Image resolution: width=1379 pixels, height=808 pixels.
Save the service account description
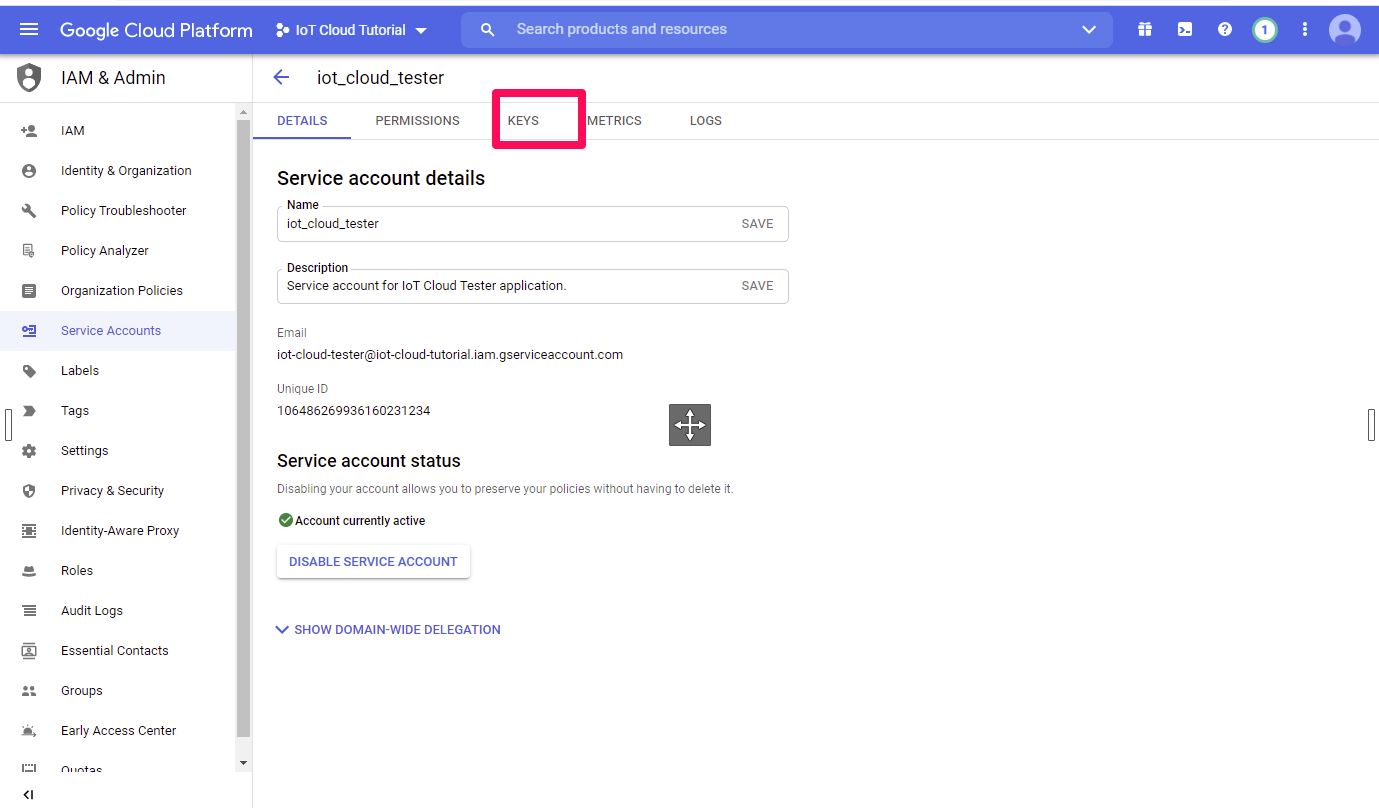[757, 286]
